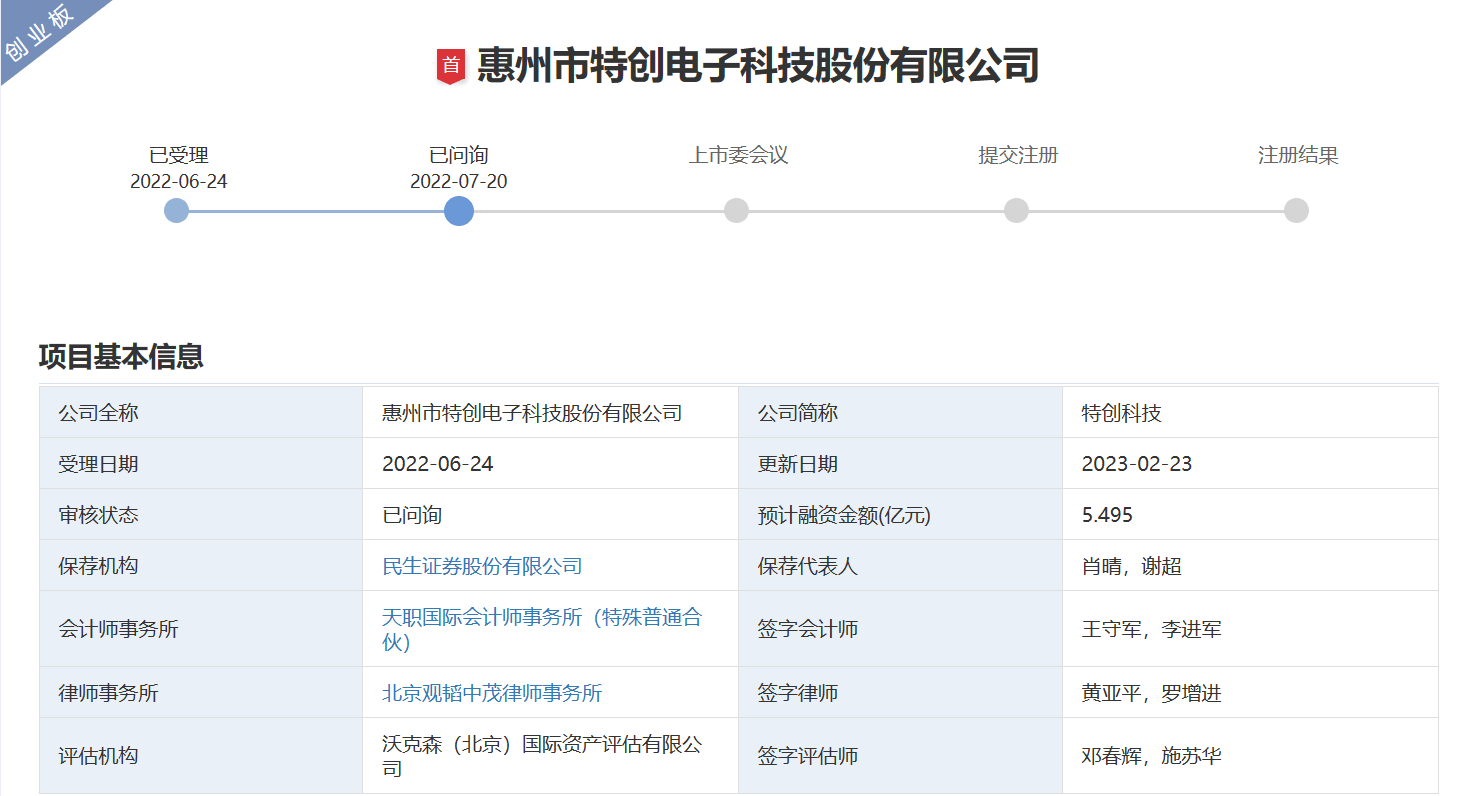
Task: Click the 签字评估师 label cell
Action: 900,756
